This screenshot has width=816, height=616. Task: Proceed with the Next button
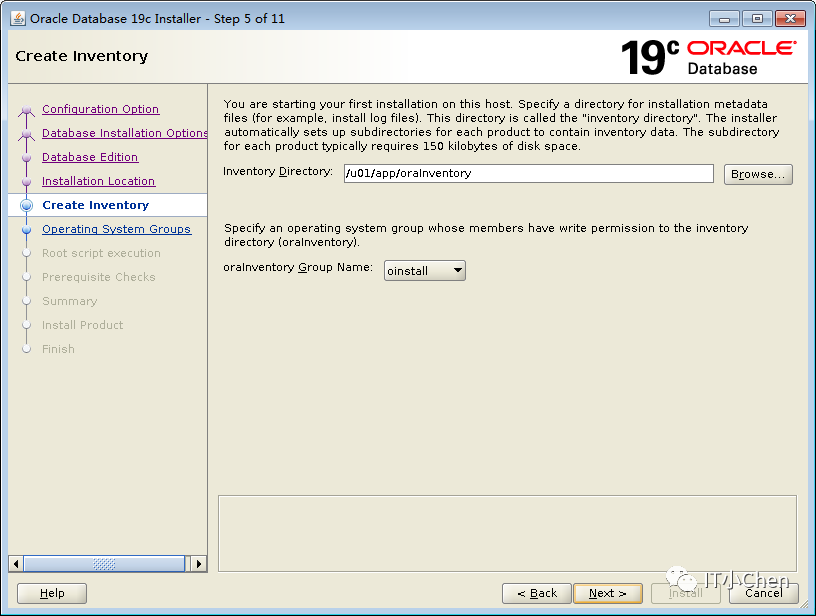(607, 593)
